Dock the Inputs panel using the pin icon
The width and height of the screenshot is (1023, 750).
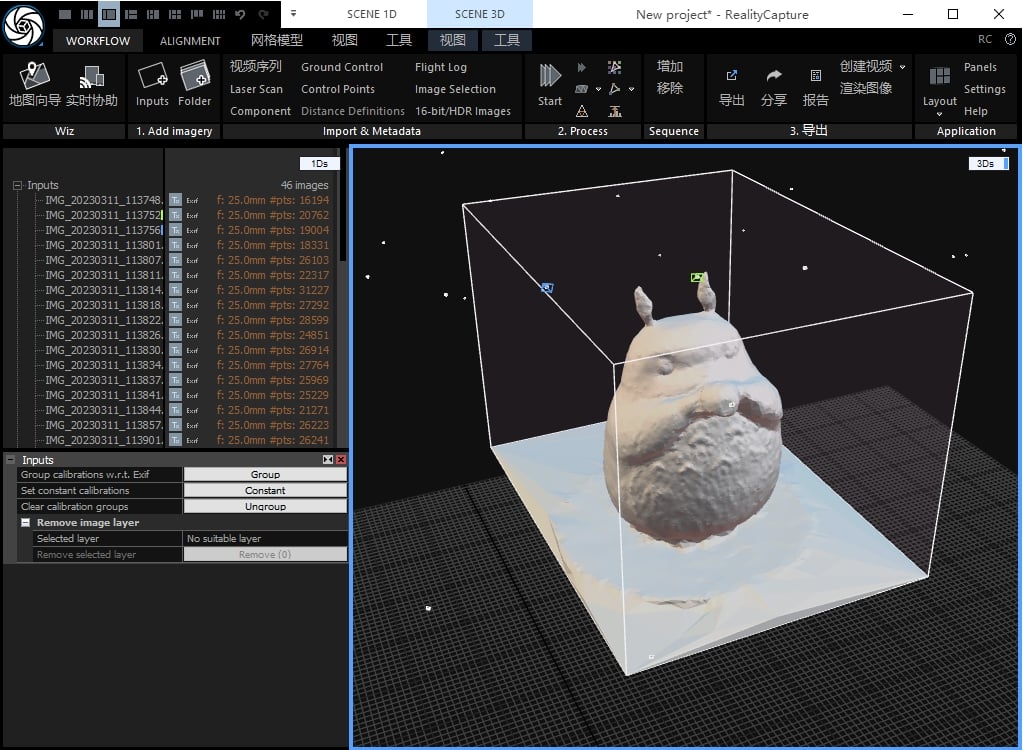click(x=328, y=460)
